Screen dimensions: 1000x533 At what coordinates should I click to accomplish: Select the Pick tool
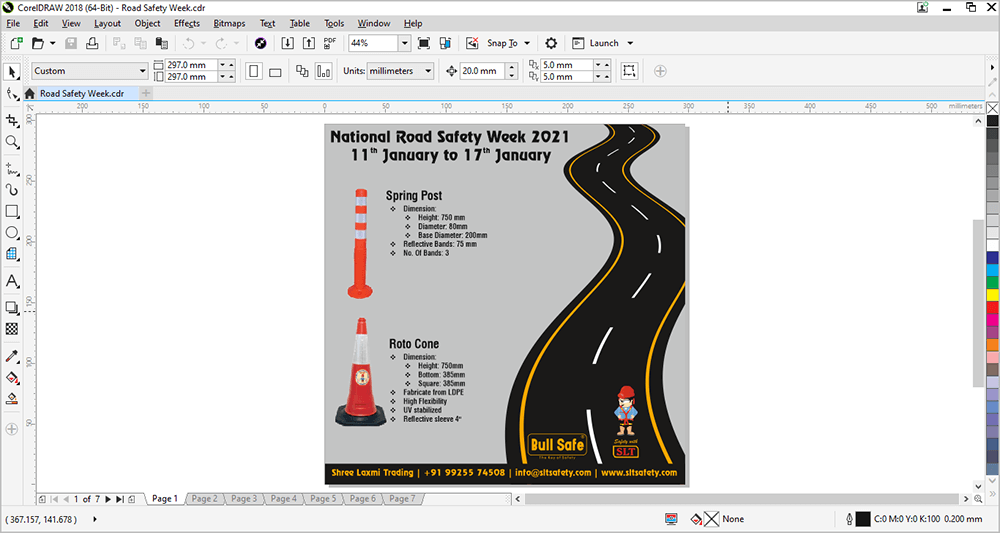tap(12, 71)
